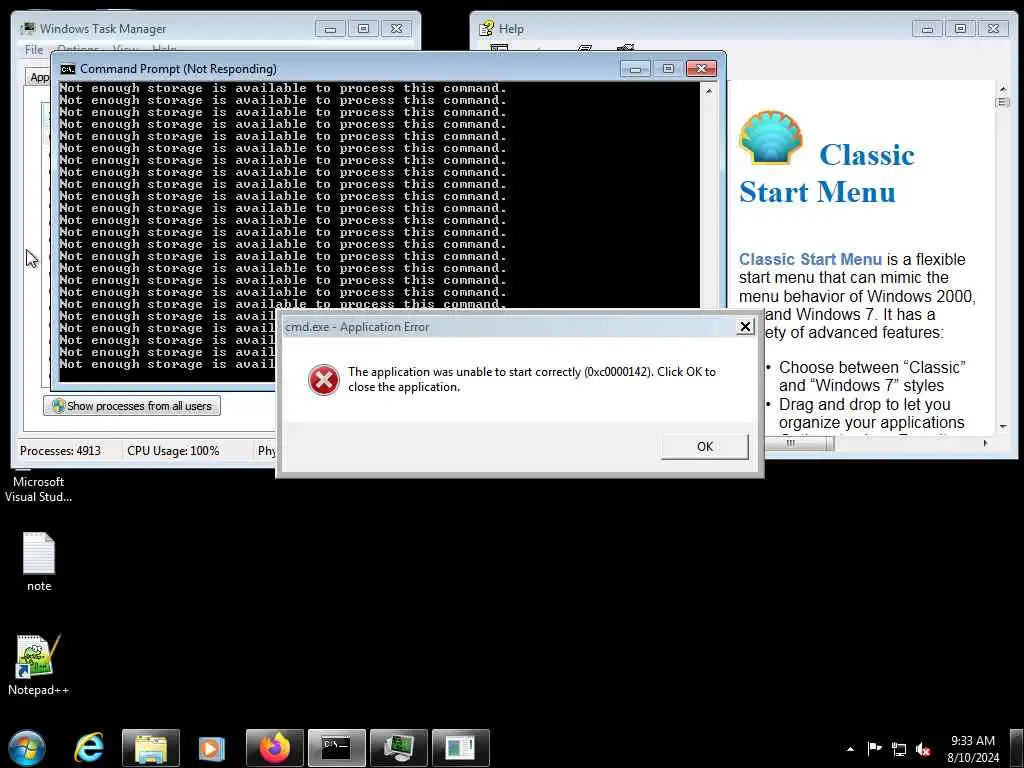Open the partly hidden Options menu in Task Manager
Screen dimensions: 1024x768
click(x=78, y=48)
